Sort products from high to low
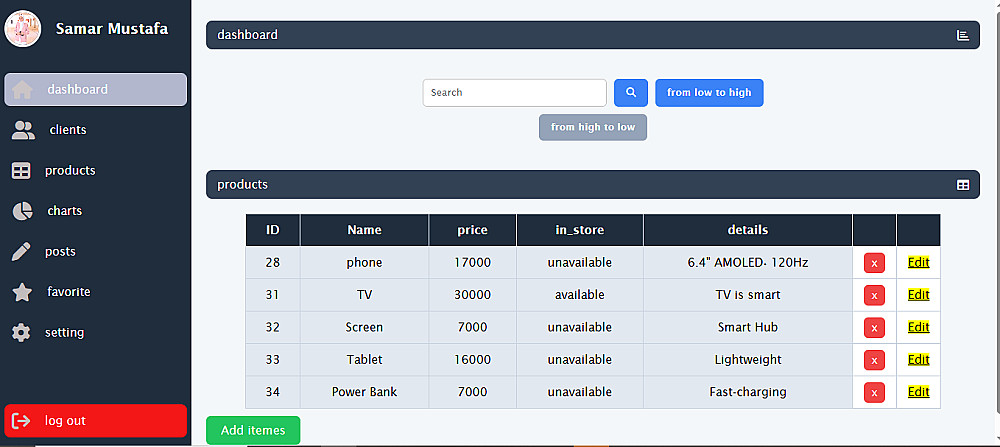The height and width of the screenshot is (447, 1000). (593, 128)
